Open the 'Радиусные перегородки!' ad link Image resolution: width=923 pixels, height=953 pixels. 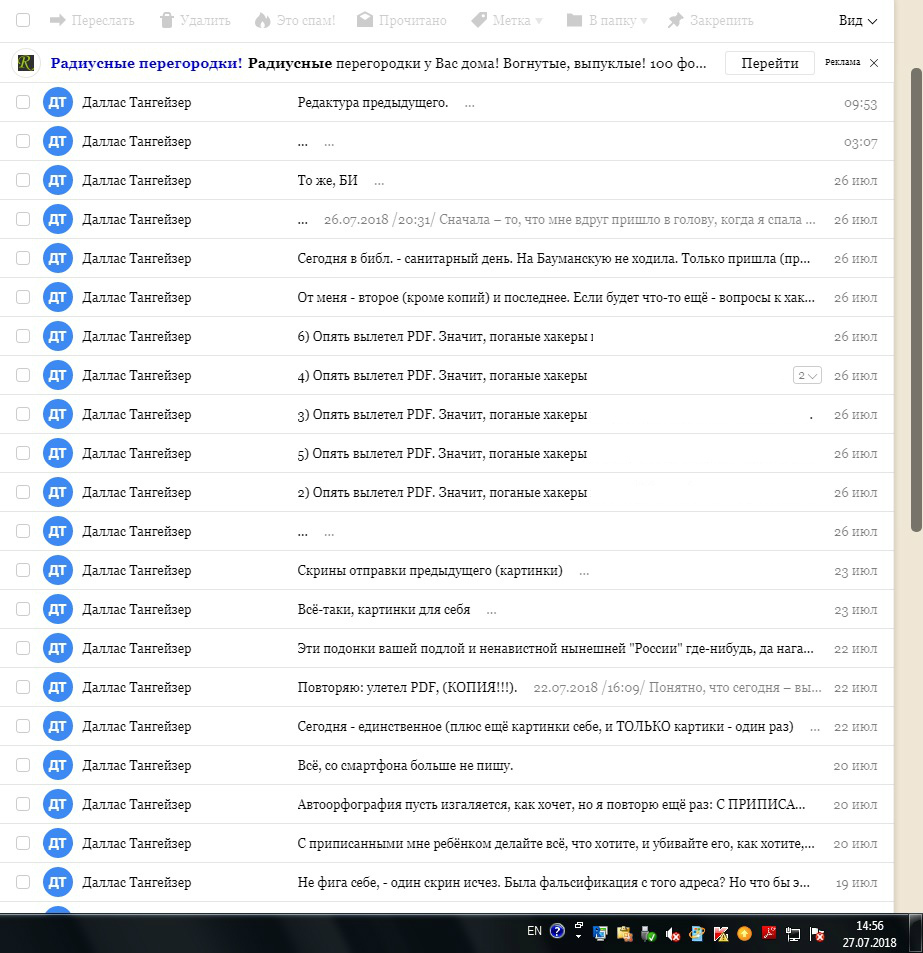click(x=146, y=63)
